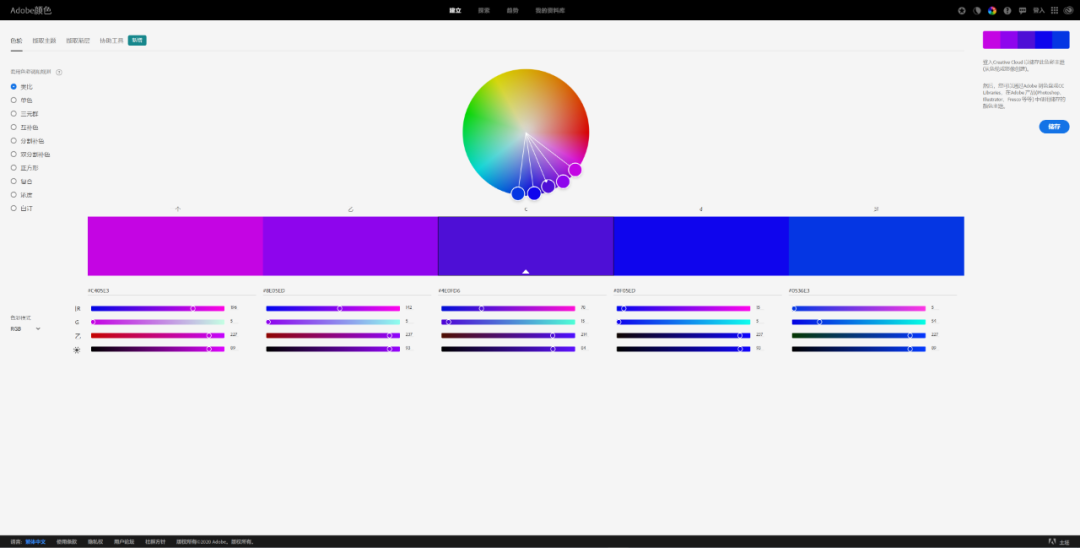Select the indigo #4E0FD6 base swatch
The width and height of the screenshot is (1080, 548).
click(x=526, y=246)
